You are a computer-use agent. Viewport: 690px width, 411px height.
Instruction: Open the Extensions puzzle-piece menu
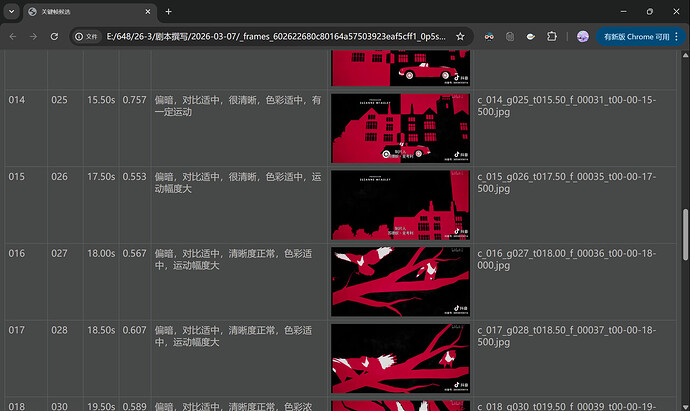(551, 36)
